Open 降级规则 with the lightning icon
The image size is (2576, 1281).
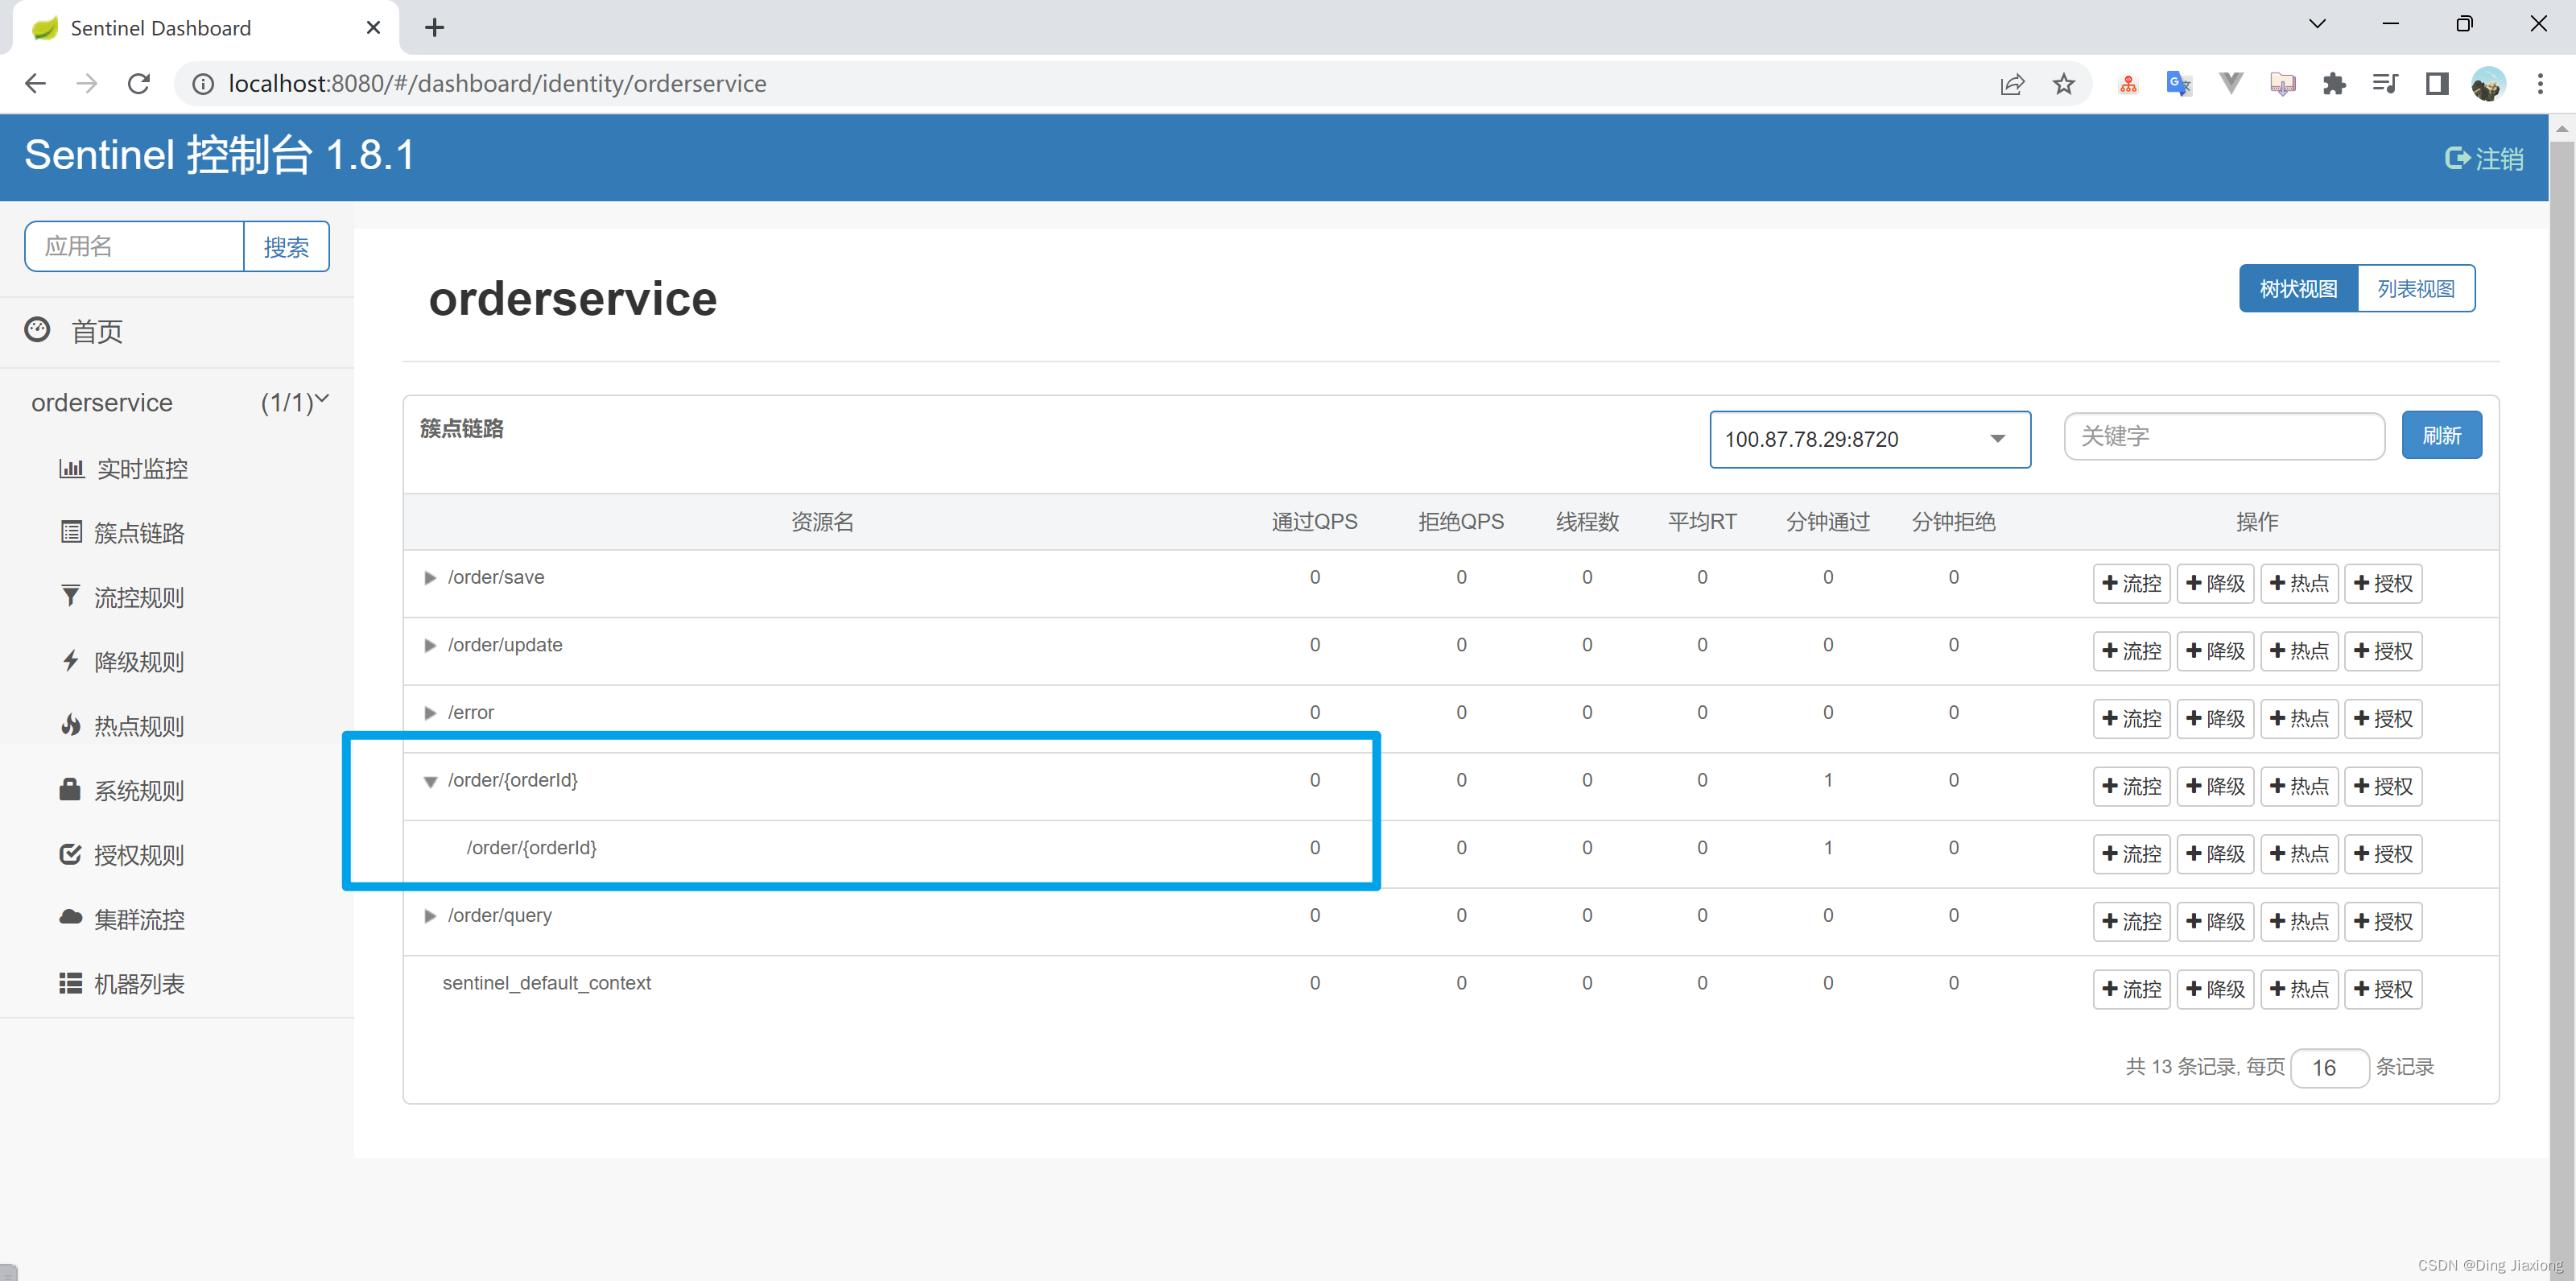pos(123,662)
